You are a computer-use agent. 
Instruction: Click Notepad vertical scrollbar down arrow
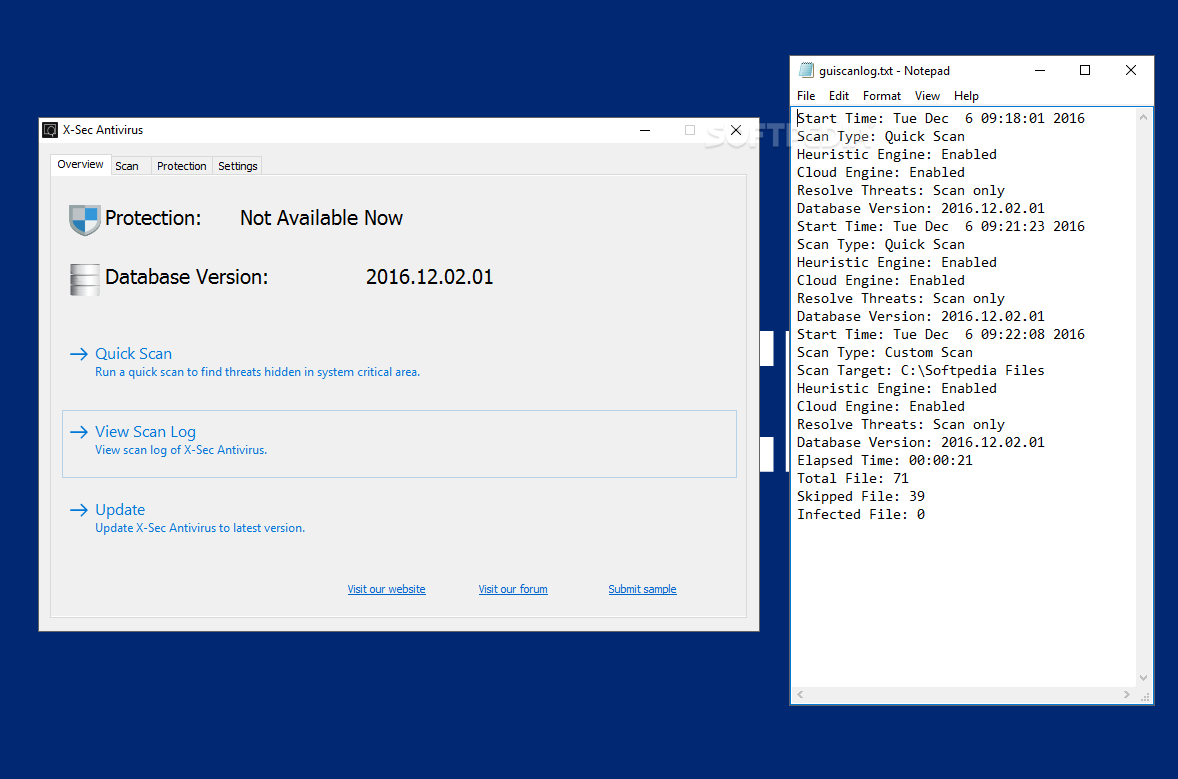tap(1143, 678)
